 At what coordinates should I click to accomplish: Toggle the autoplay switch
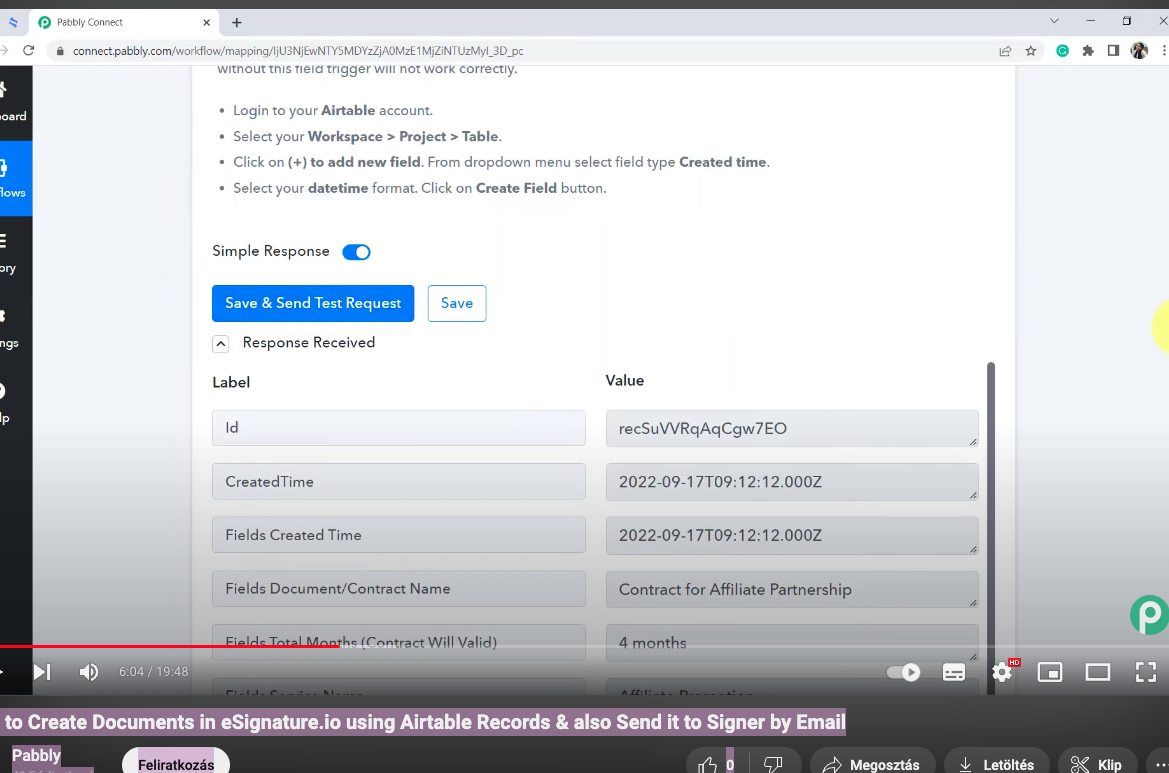[904, 672]
